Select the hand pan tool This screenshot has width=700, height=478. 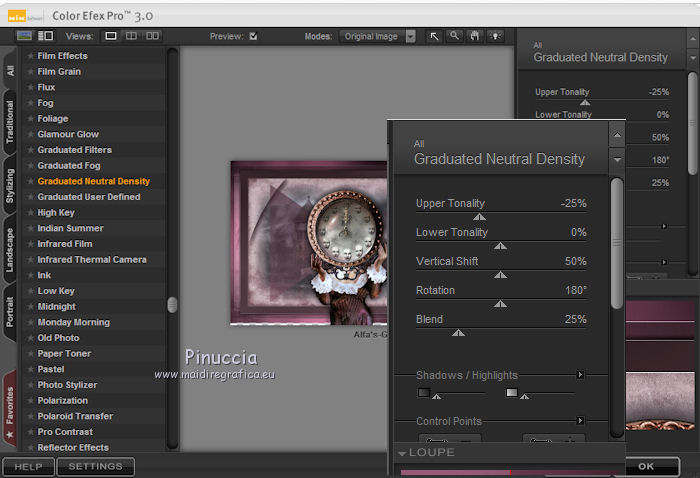pos(474,36)
